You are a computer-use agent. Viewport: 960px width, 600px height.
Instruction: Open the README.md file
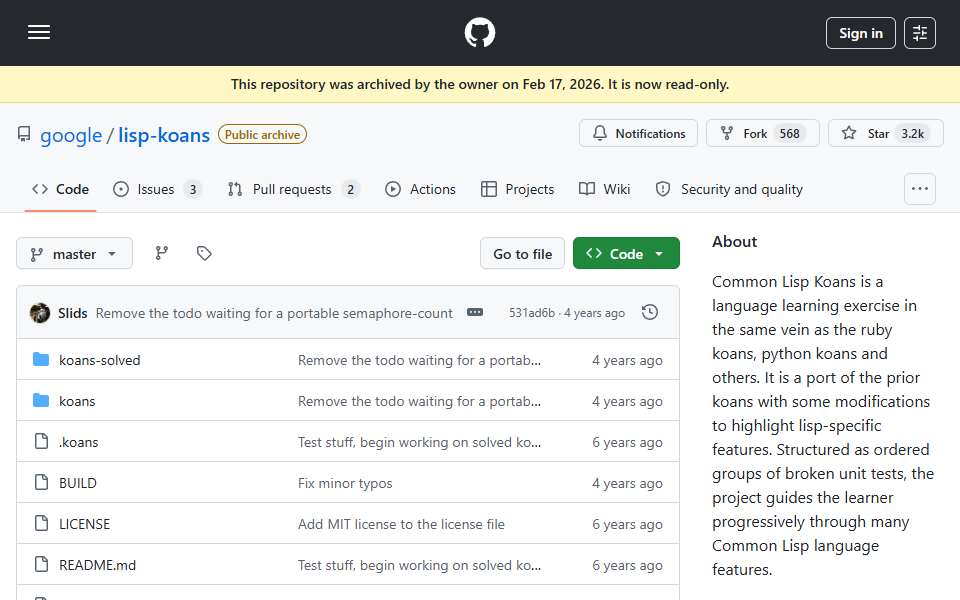click(x=97, y=565)
